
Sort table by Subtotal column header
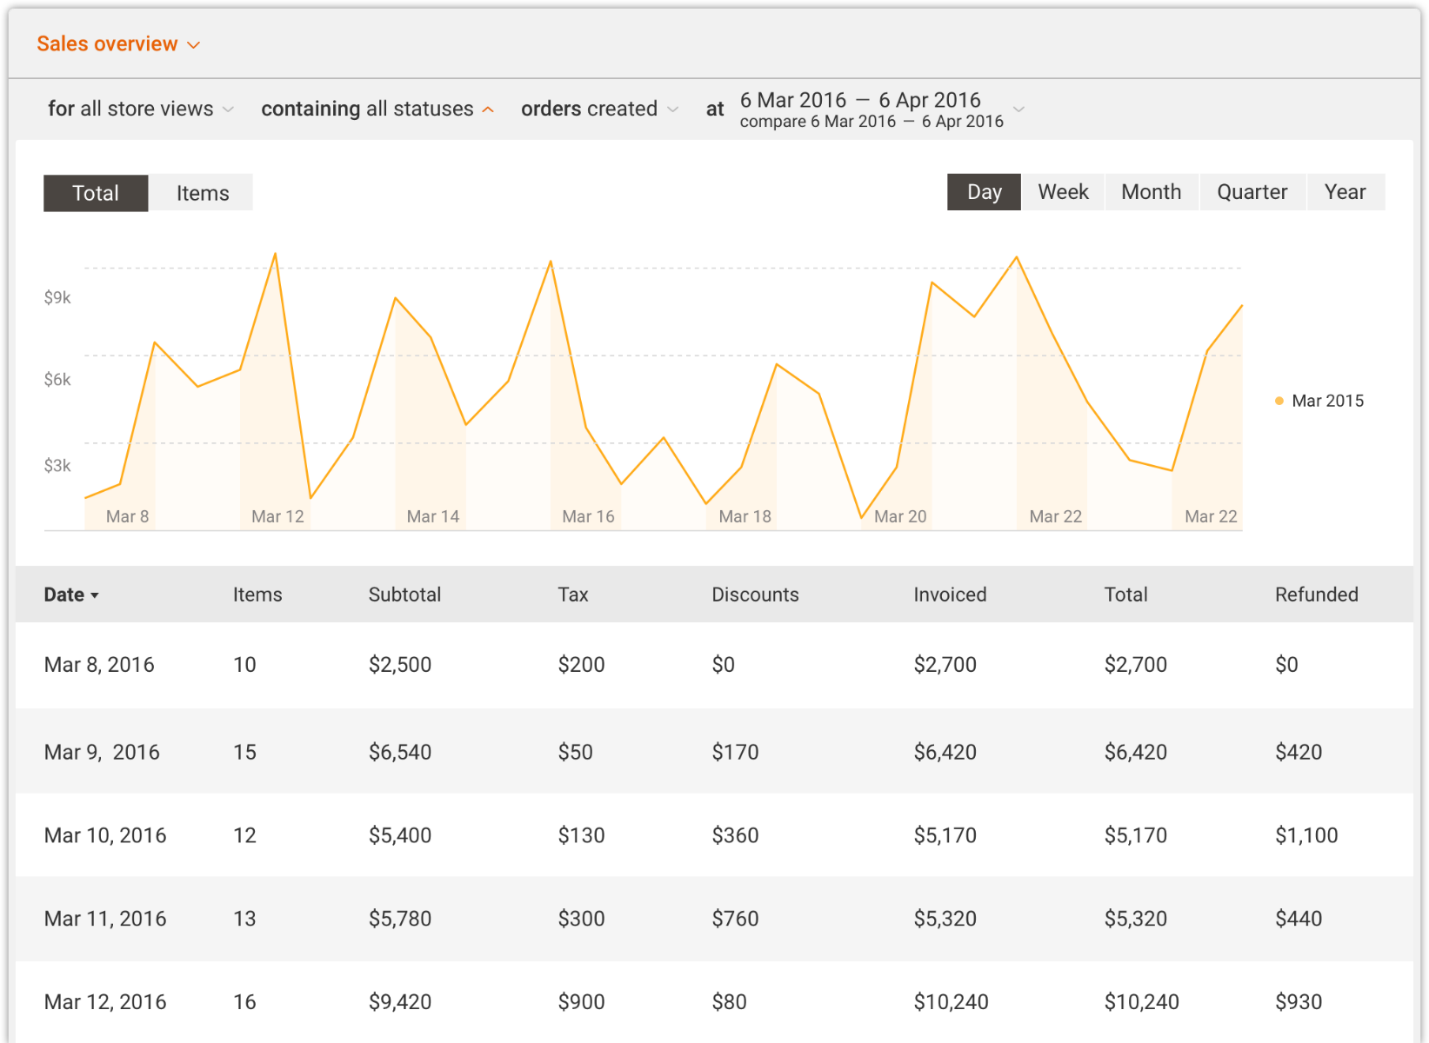click(404, 595)
